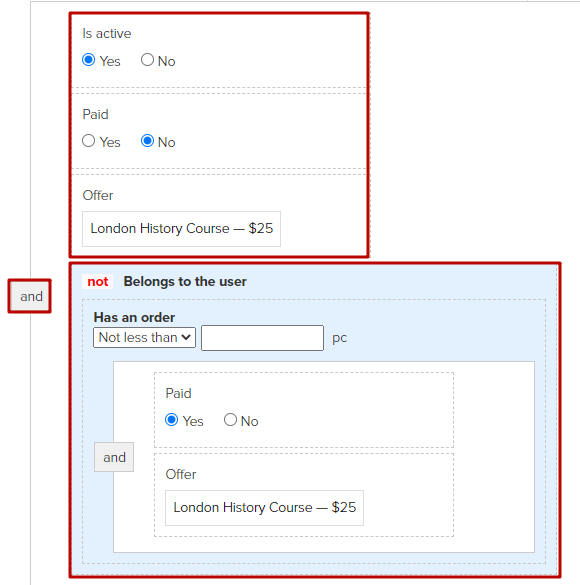Image resolution: width=580 pixels, height=585 pixels.
Task: Click the order quantity input field
Action: [262, 338]
